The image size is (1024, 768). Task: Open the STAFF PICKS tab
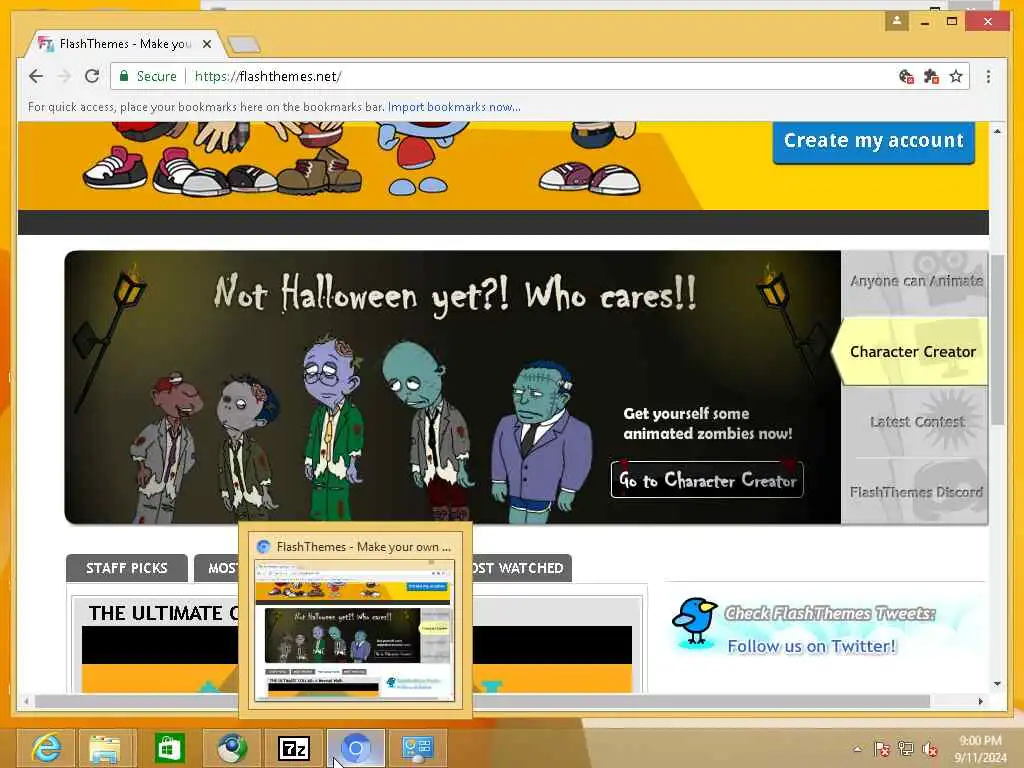127,568
